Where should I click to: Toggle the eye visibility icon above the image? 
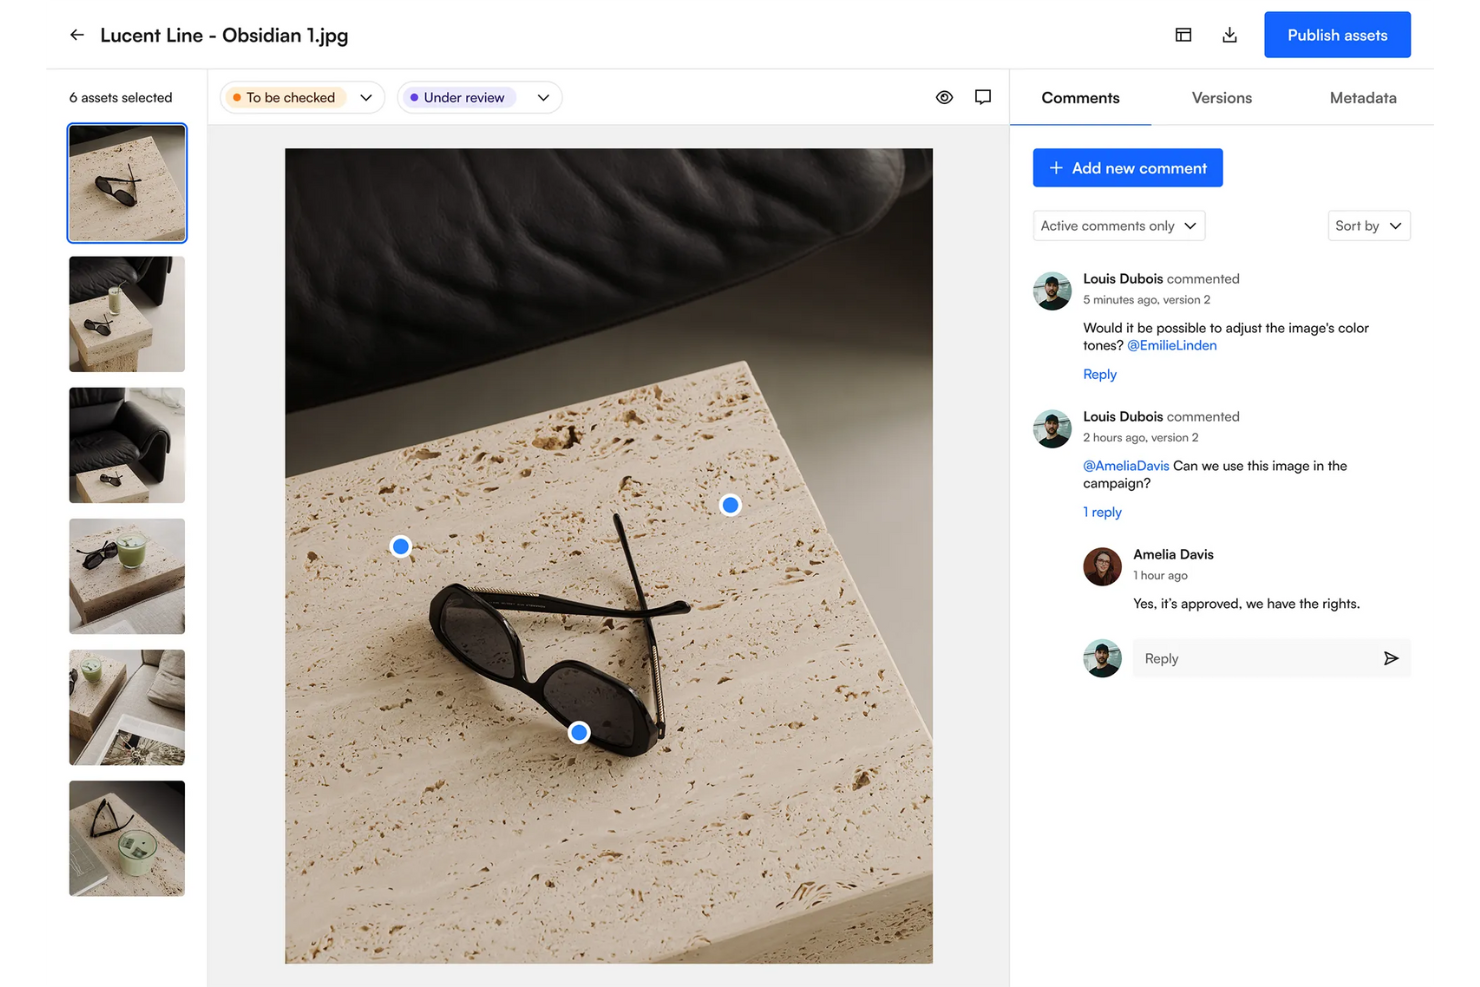pos(944,97)
